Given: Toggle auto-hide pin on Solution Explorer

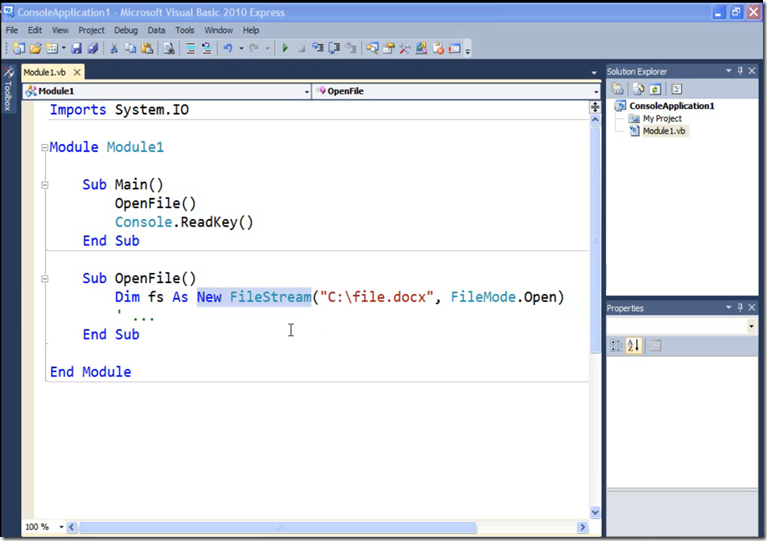Looking at the screenshot, I should pyautogui.click(x=740, y=71).
